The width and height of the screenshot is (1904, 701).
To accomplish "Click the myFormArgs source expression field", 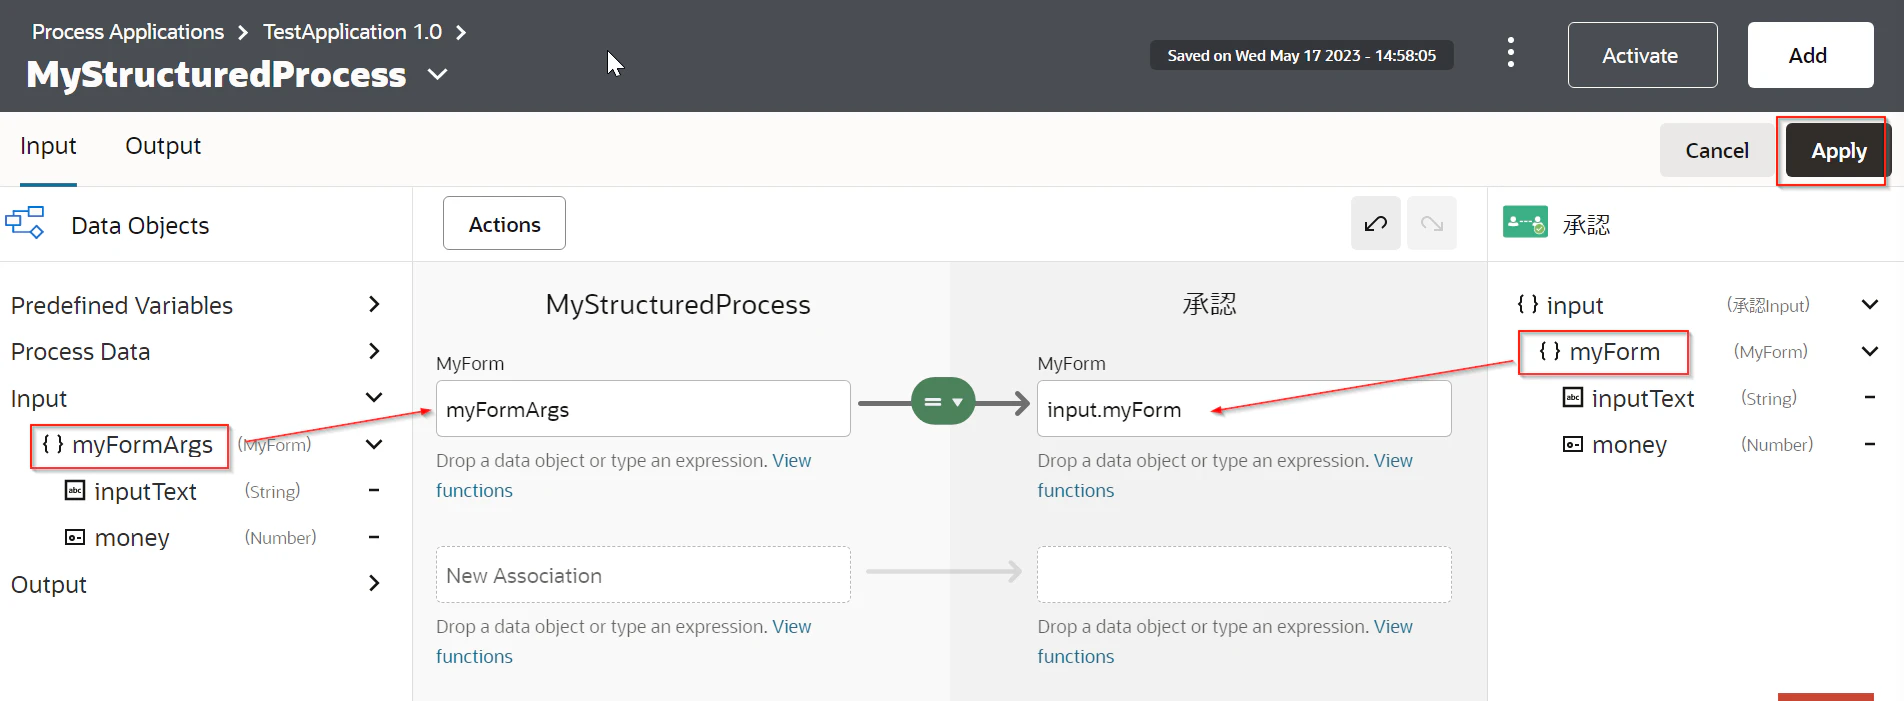I will 643,409.
